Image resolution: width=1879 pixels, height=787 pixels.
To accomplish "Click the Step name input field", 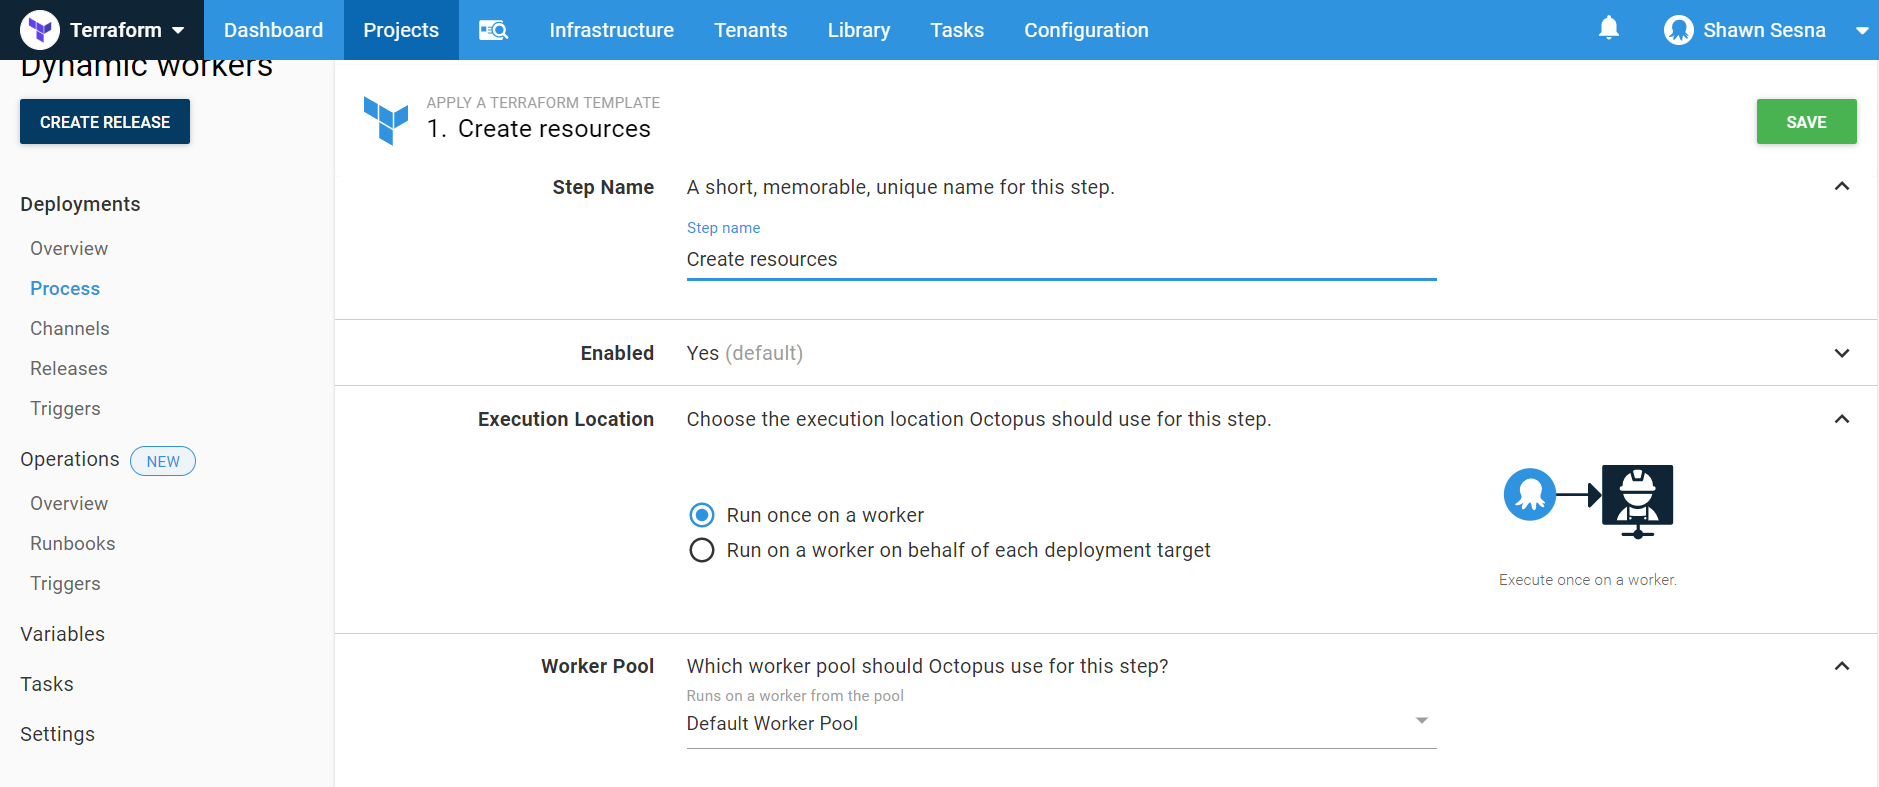I will (x=1060, y=259).
